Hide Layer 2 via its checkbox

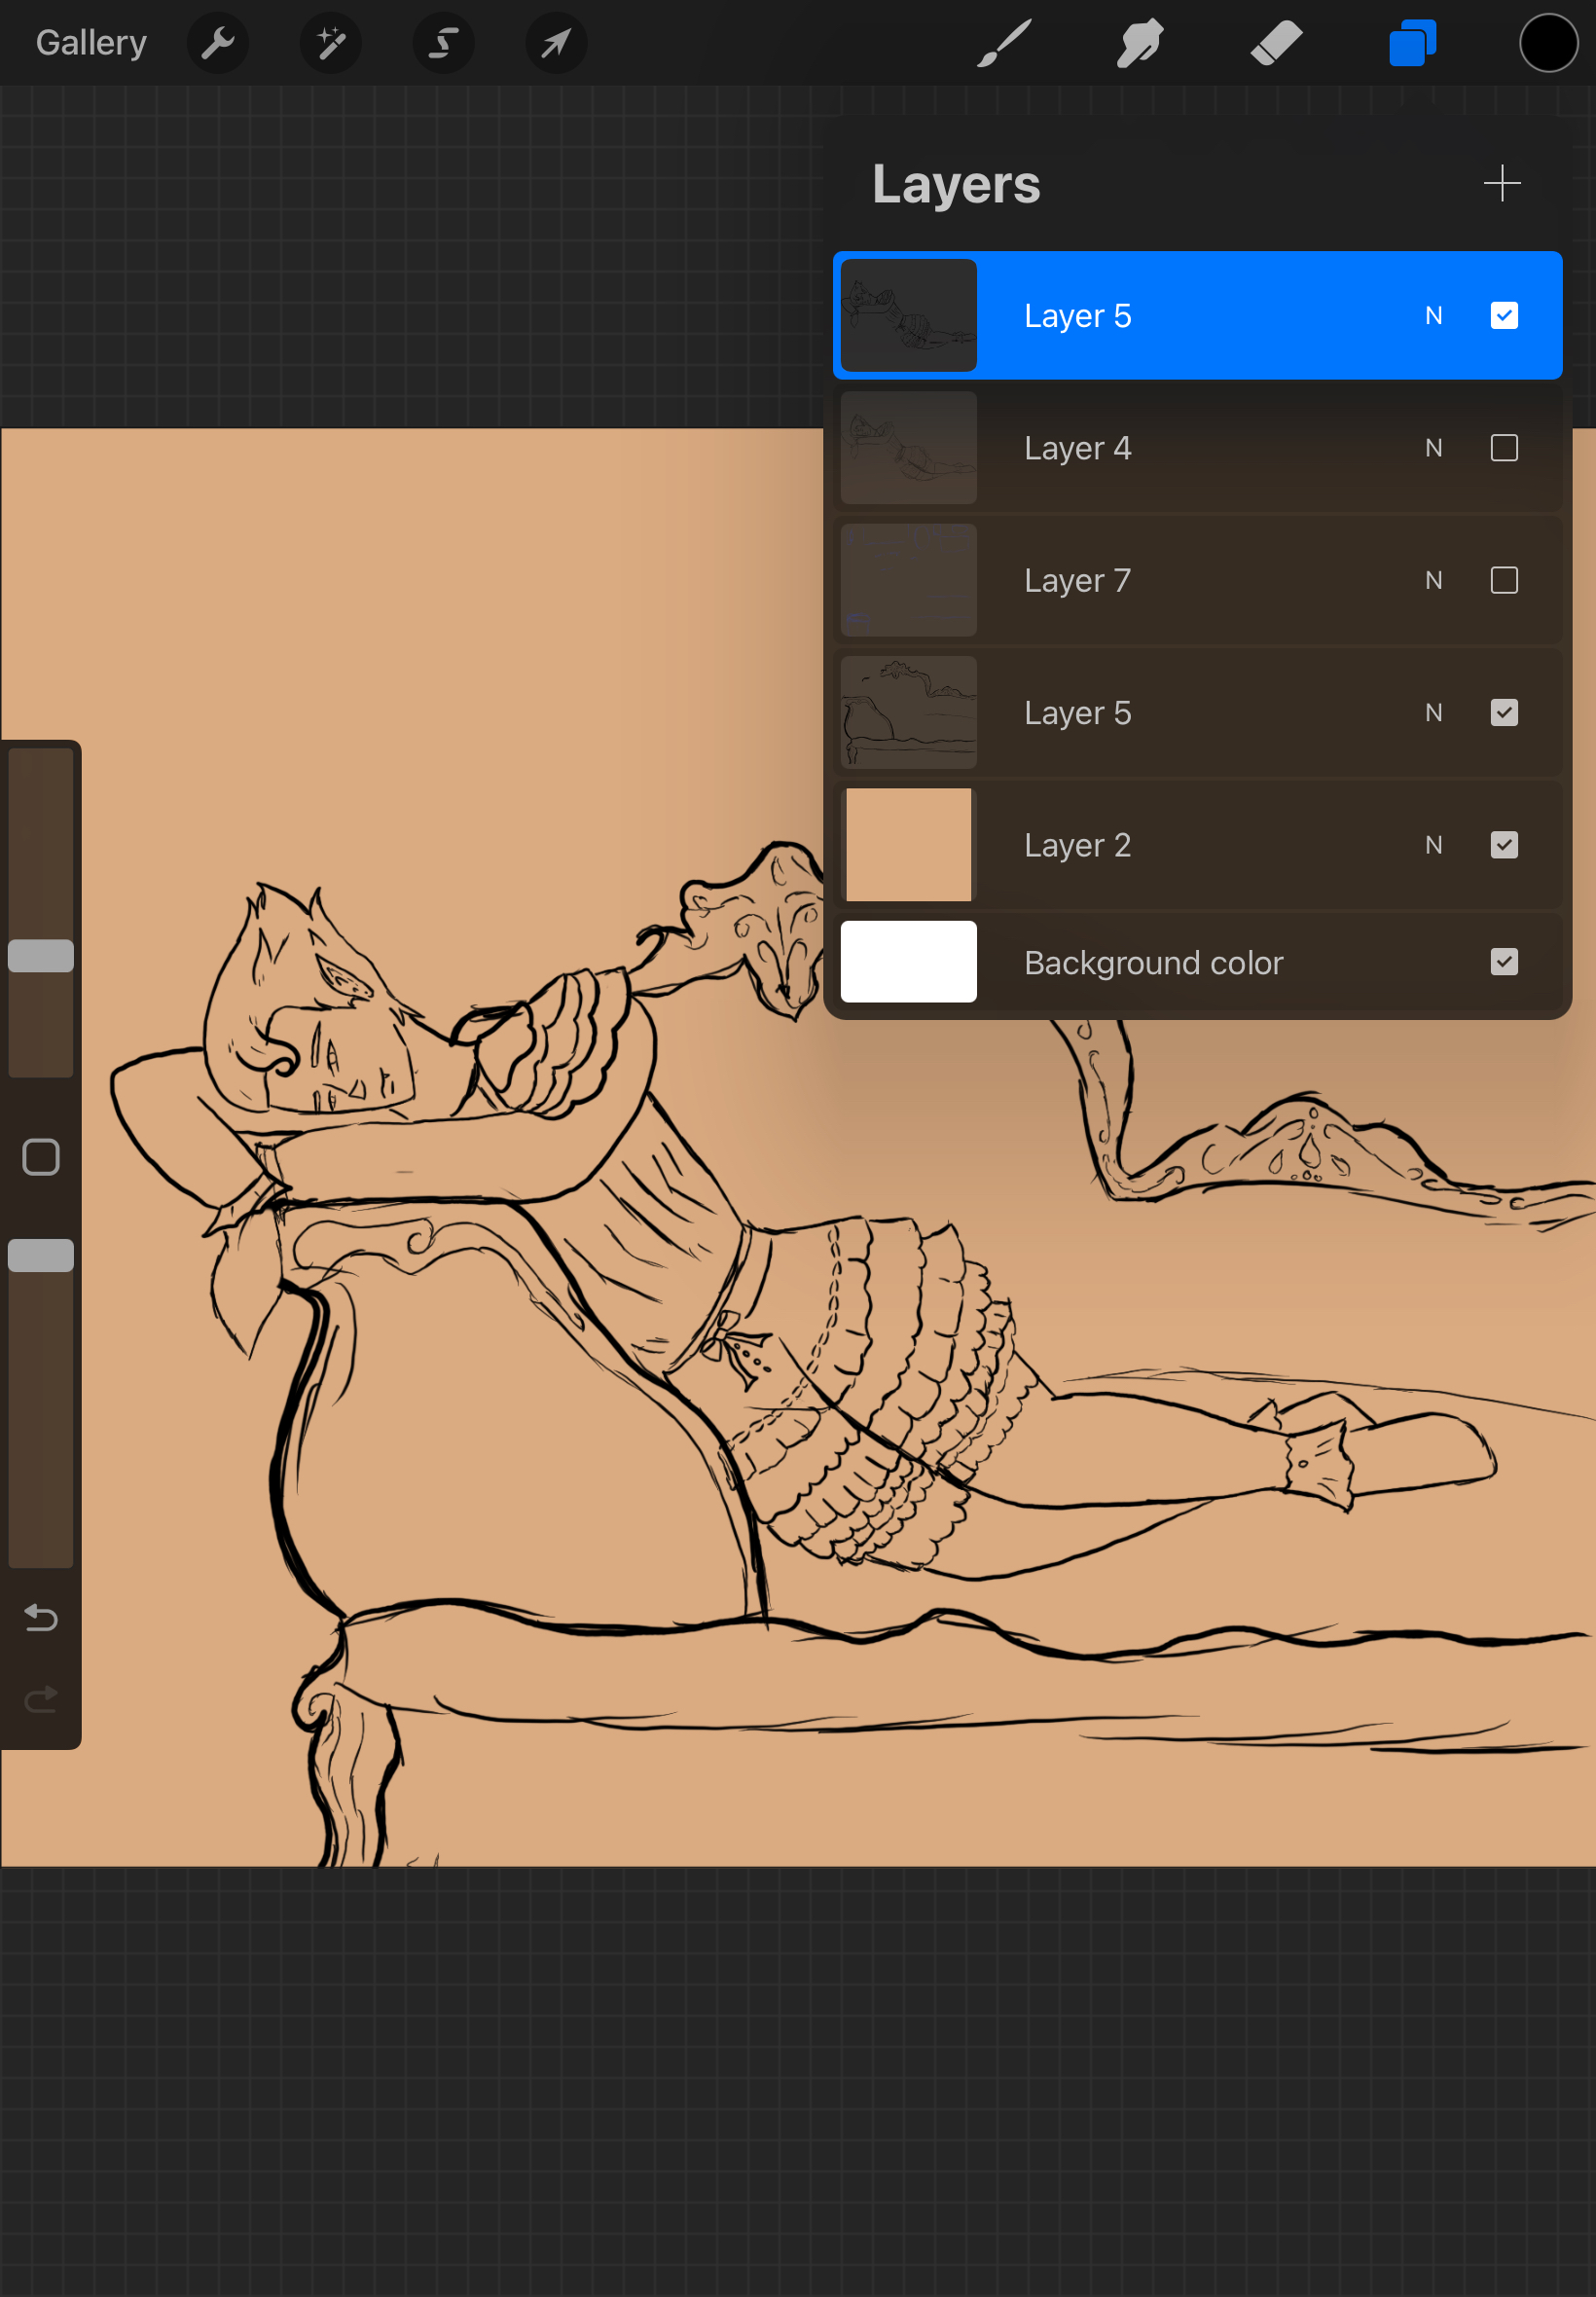pos(1503,845)
